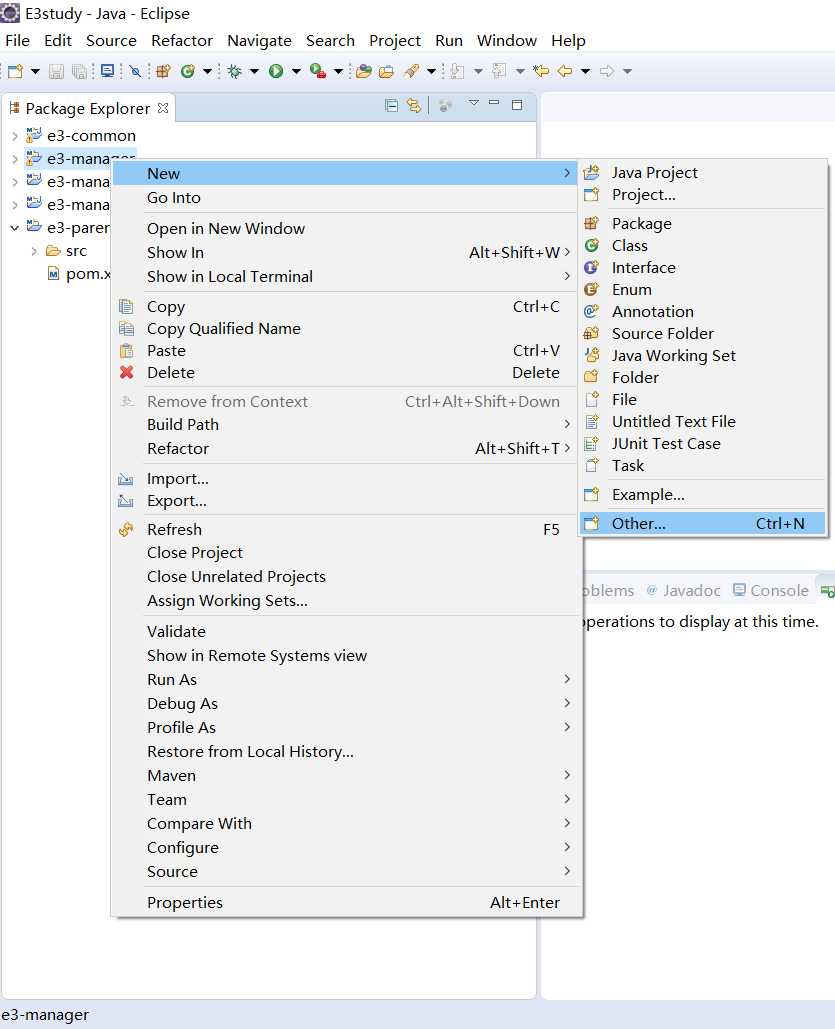Collapse the e3-parent project node
835x1029 pixels.
point(14,228)
